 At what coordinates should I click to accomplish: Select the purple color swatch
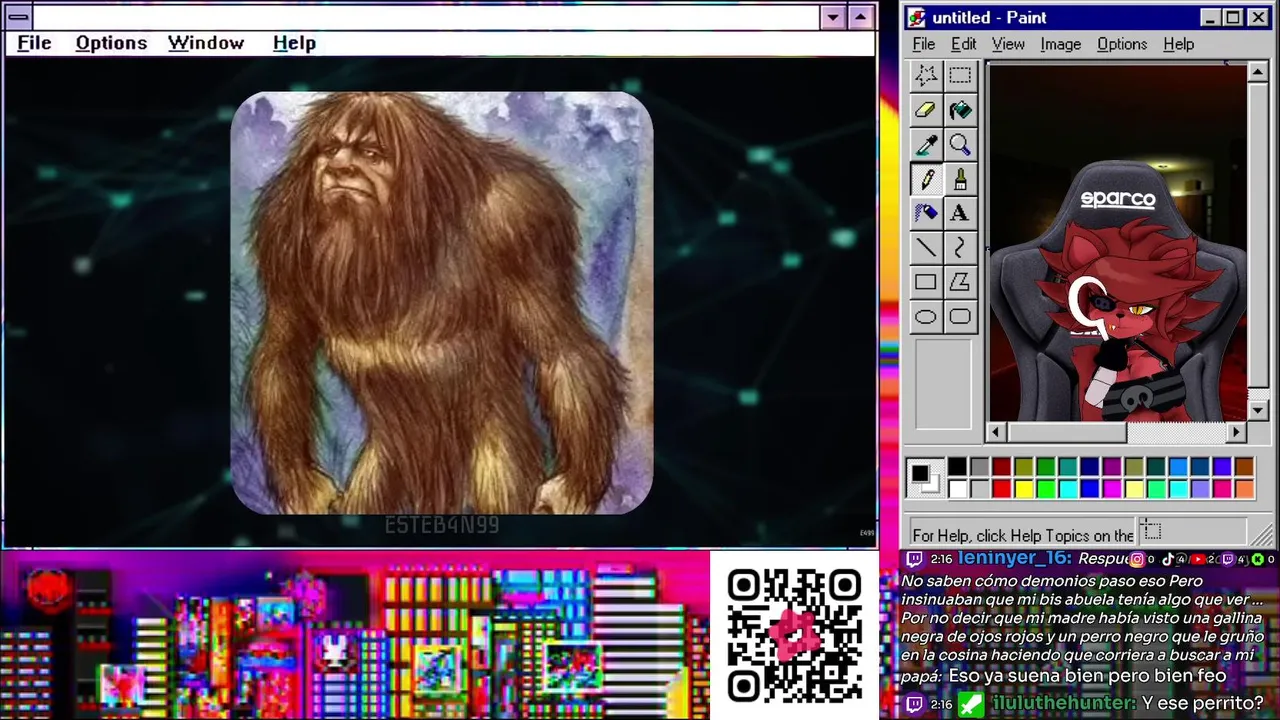pos(1111,467)
